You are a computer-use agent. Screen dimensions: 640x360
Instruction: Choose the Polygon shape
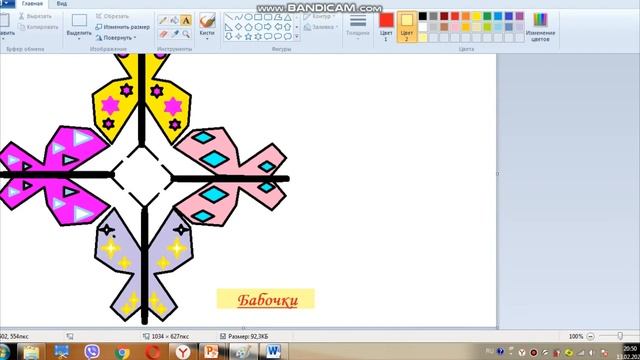click(278, 17)
